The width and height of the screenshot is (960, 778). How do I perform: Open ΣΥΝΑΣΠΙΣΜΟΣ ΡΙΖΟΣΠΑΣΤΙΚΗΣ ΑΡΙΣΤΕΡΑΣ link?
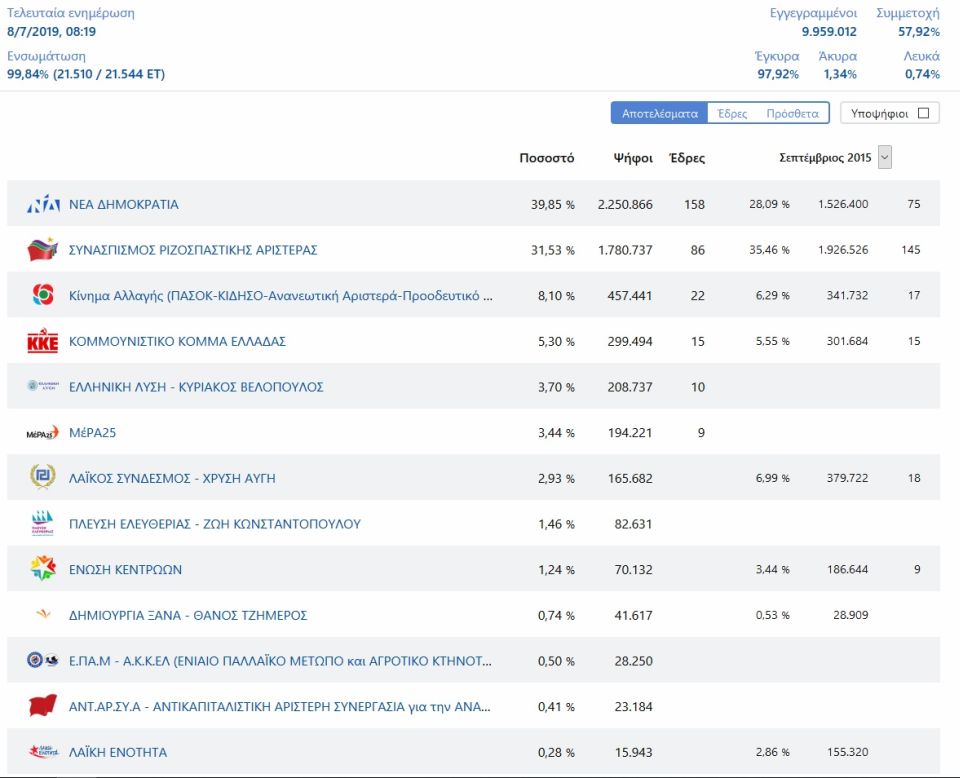[193, 250]
